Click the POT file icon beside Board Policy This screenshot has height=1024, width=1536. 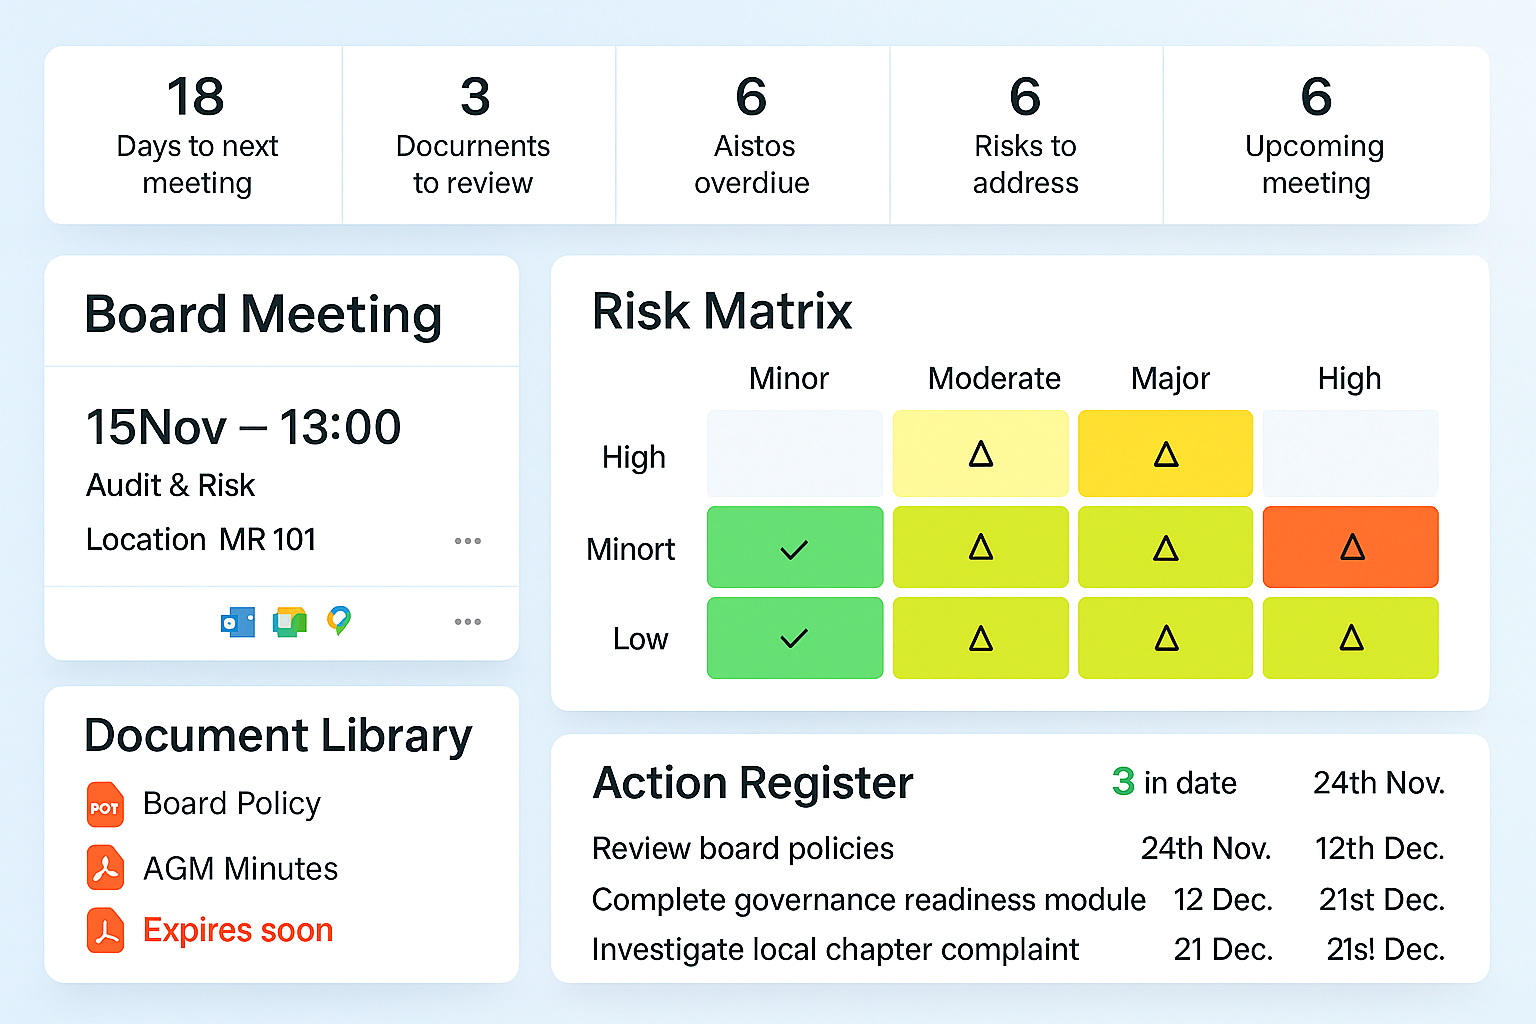[105, 805]
